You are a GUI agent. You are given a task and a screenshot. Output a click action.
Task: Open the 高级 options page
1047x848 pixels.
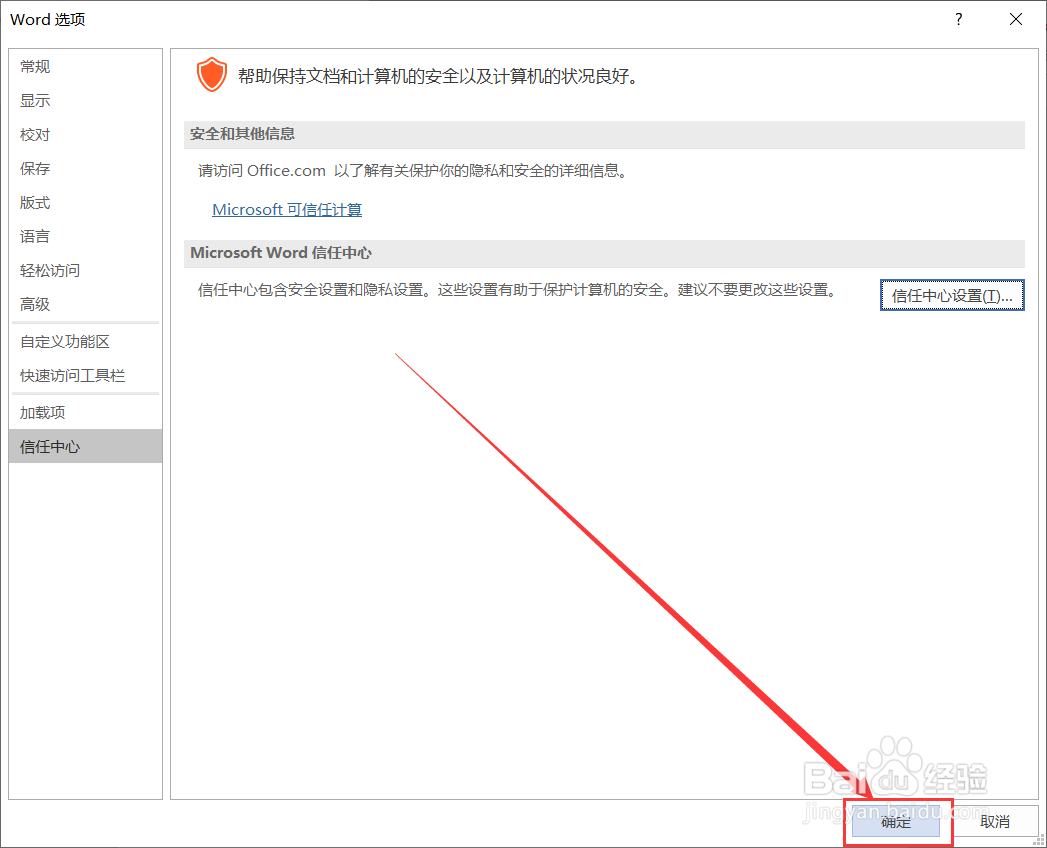85,304
